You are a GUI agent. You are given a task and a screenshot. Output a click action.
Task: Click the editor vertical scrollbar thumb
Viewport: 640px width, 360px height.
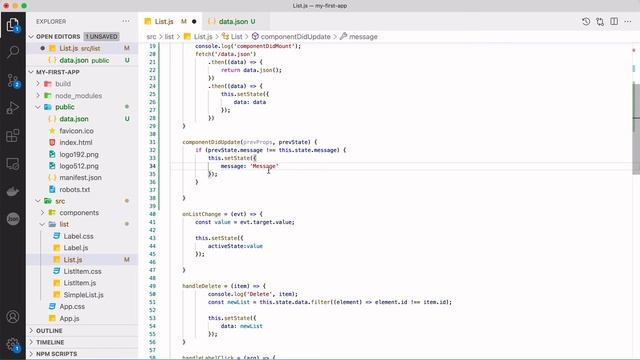(636, 129)
